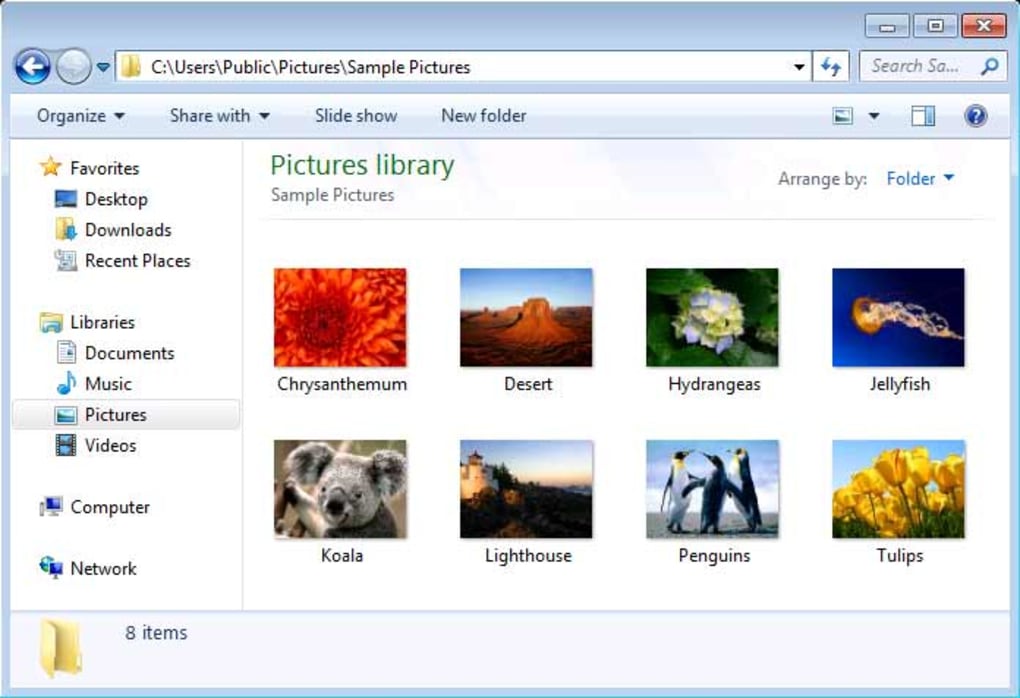Open the Arrange by Folder dropdown
The width and height of the screenshot is (1020, 698).
pos(918,178)
